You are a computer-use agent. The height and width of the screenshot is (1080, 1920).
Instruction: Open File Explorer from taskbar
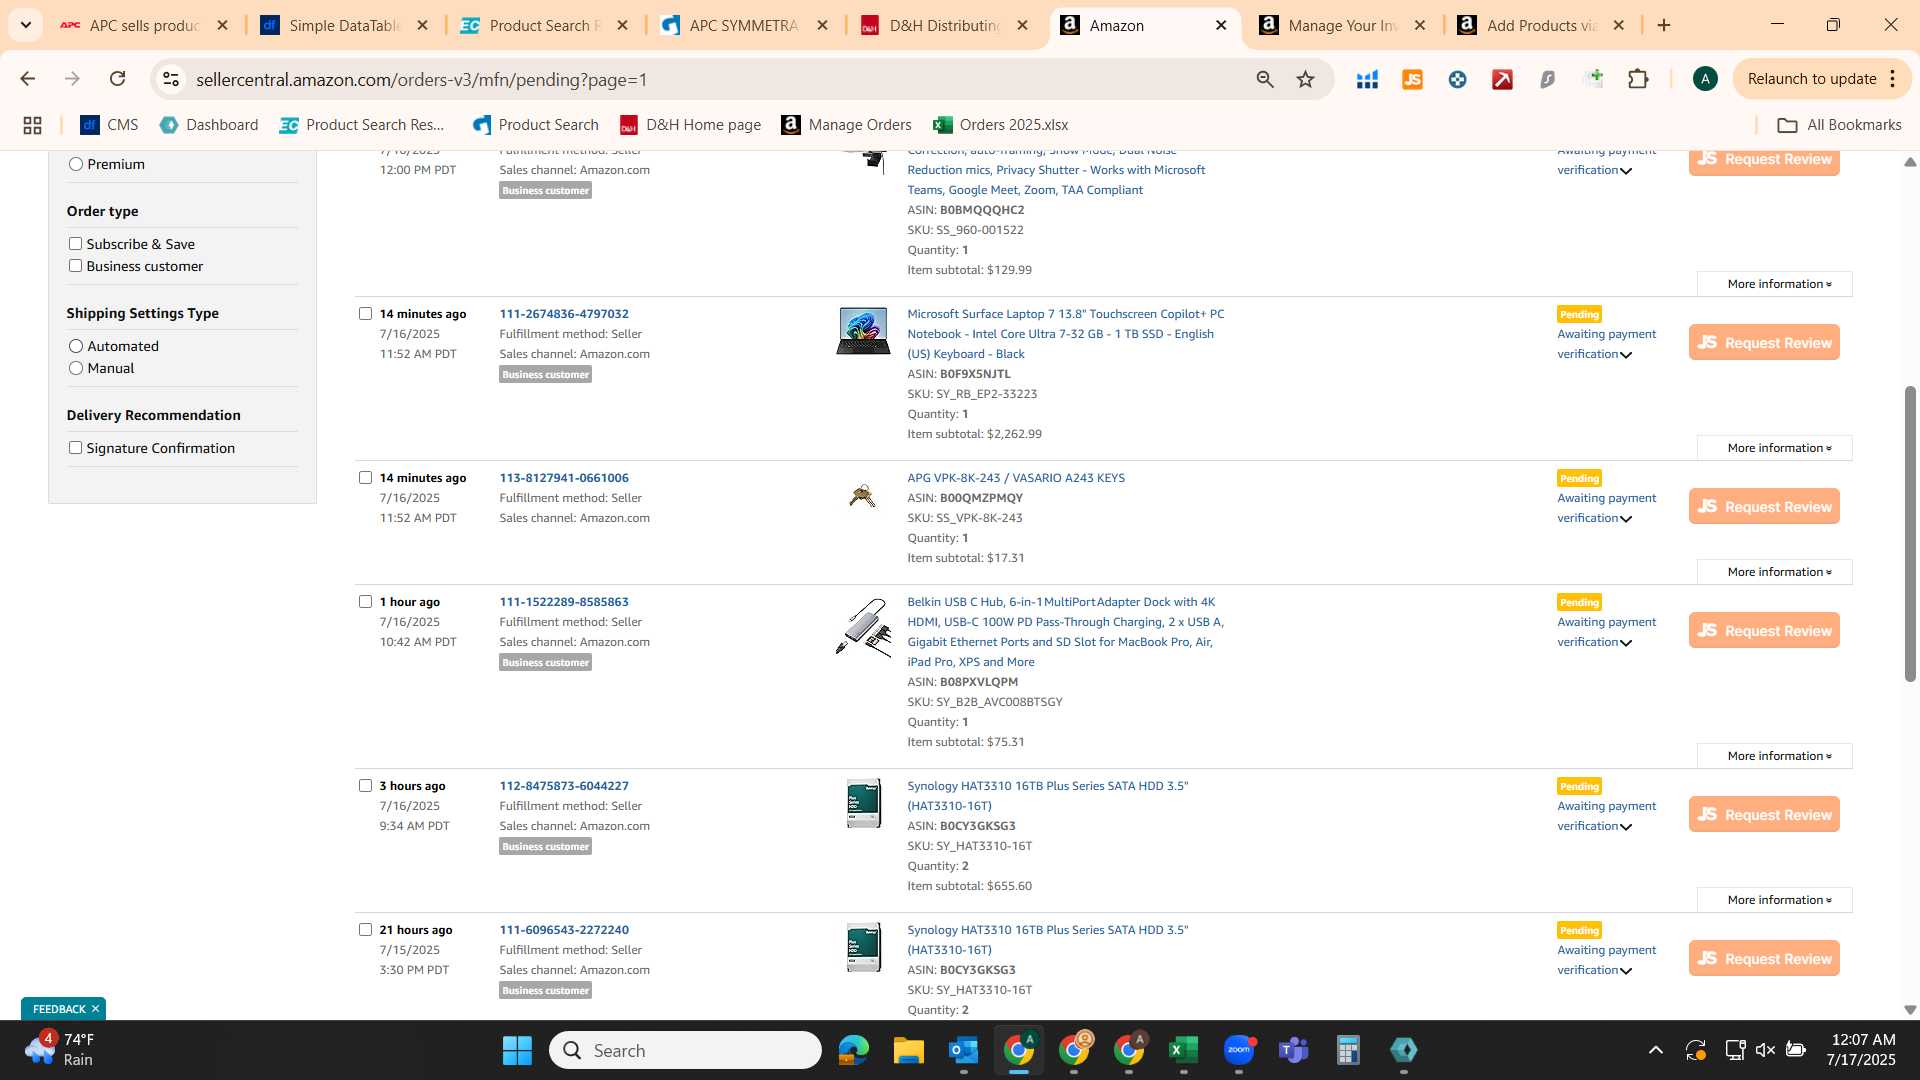pyautogui.click(x=908, y=1050)
